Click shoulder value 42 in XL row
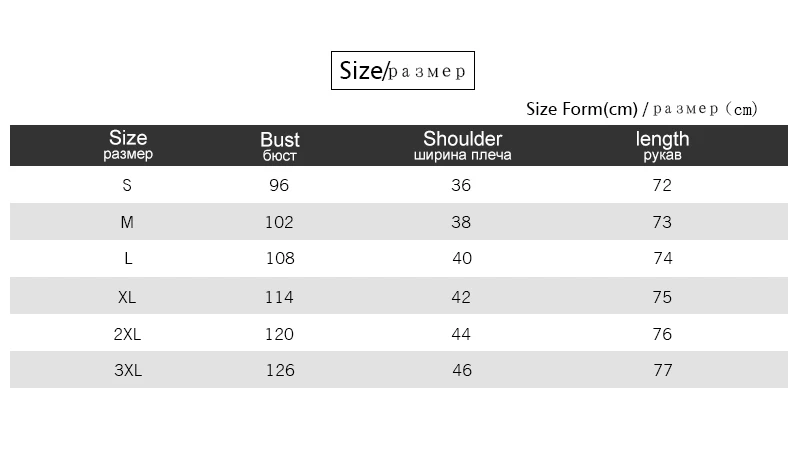Image resolution: width=800 pixels, height=456 pixels. [x=461, y=297]
